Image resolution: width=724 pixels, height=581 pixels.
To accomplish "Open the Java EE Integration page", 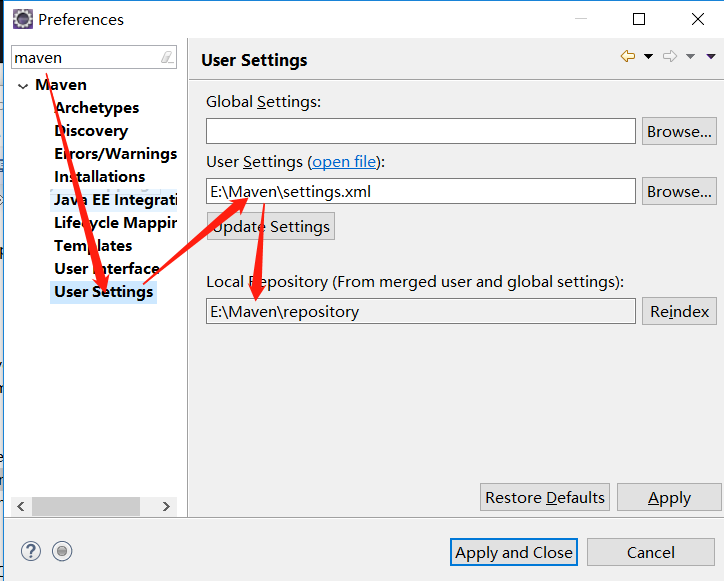I will pos(115,200).
